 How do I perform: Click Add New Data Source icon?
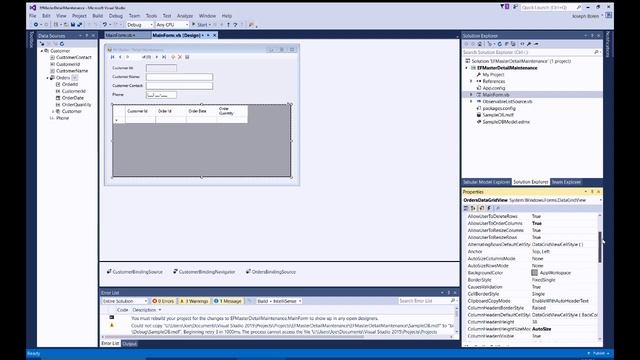point(42,44)
